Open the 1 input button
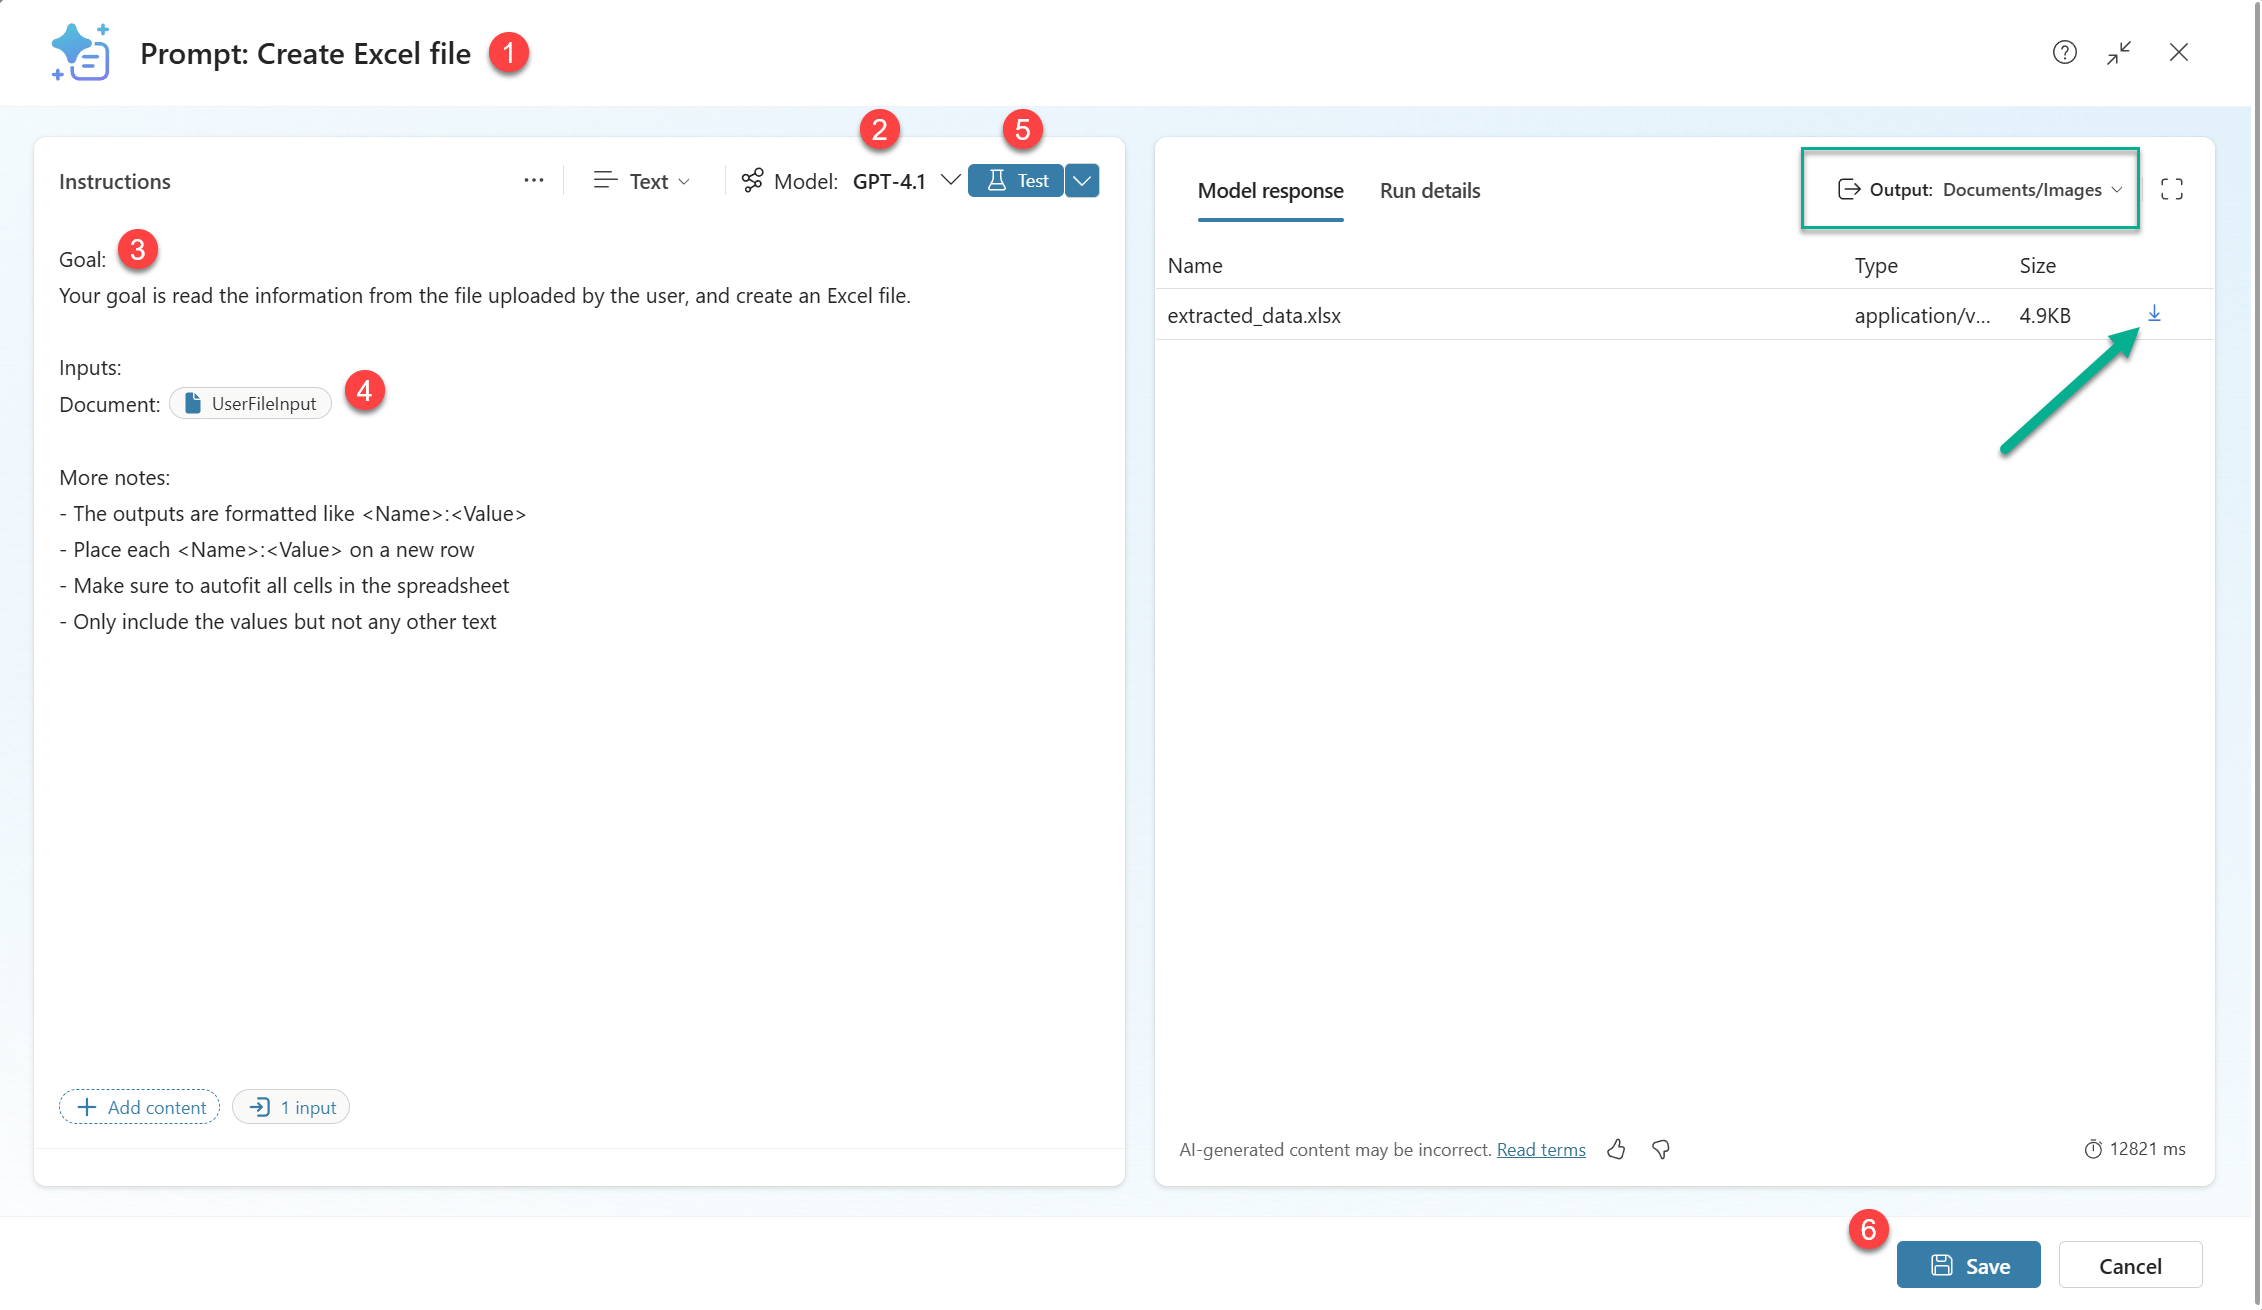The width and height of the screenshot is (2262, 1310). (291, 1107)
